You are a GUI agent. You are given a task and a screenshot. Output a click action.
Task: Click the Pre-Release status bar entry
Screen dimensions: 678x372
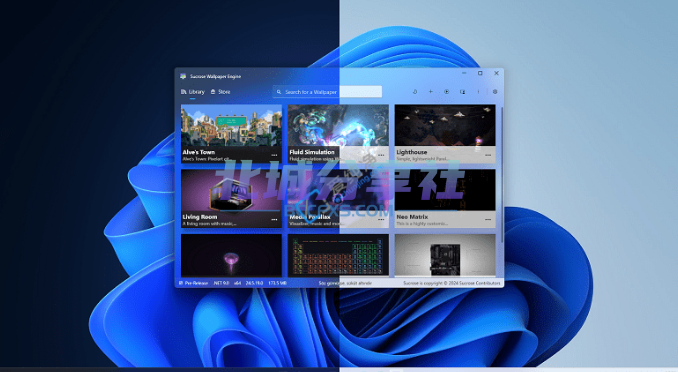click(x=193, y=283)
